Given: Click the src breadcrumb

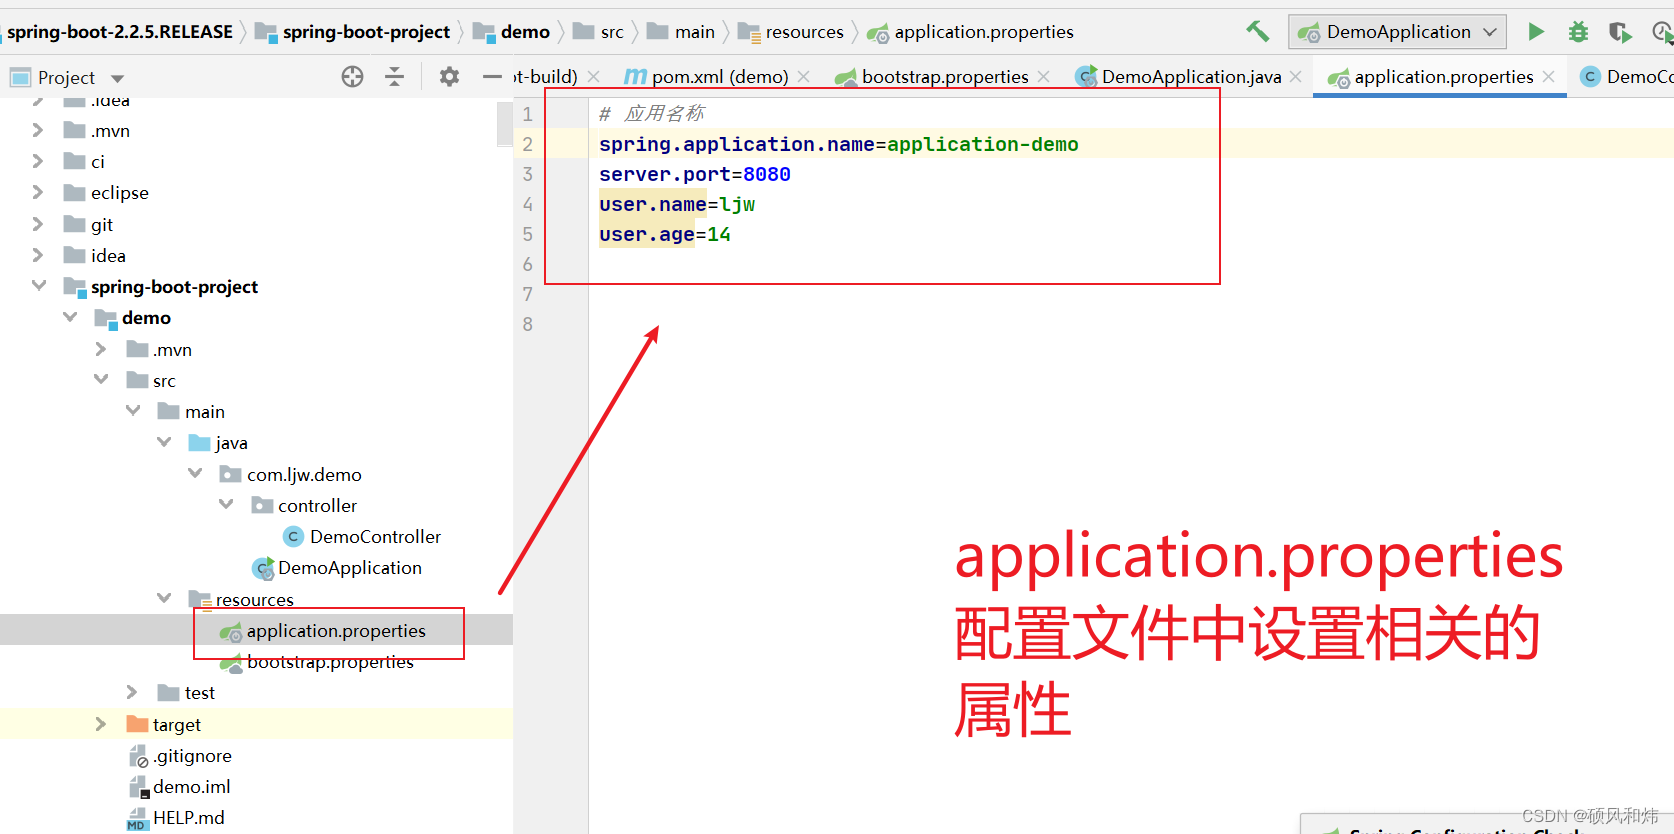Looking at the screenshot, I should pyautogui.click(x=612, y=32).
